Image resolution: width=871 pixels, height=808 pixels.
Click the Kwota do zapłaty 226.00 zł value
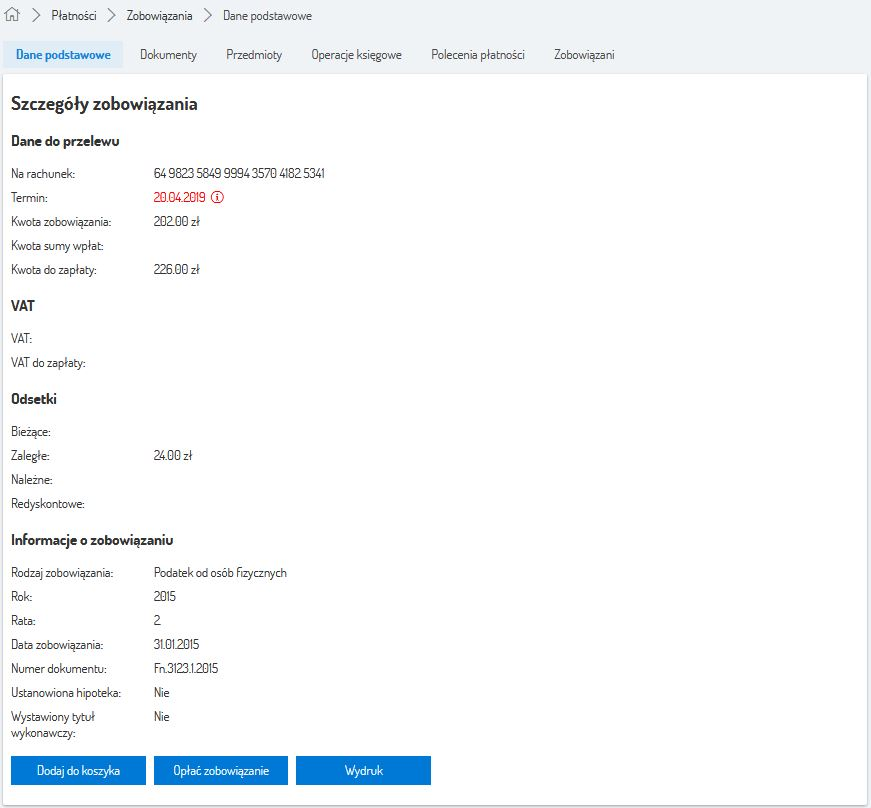point(177,270)
